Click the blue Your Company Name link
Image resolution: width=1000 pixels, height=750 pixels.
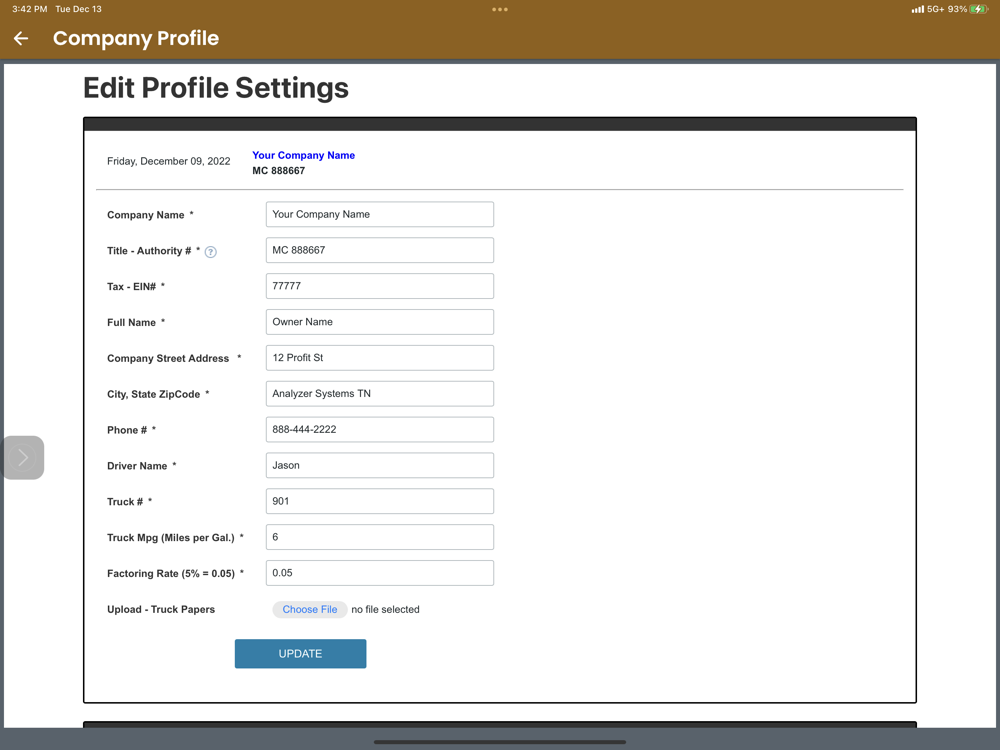click(x=304, y=155)
